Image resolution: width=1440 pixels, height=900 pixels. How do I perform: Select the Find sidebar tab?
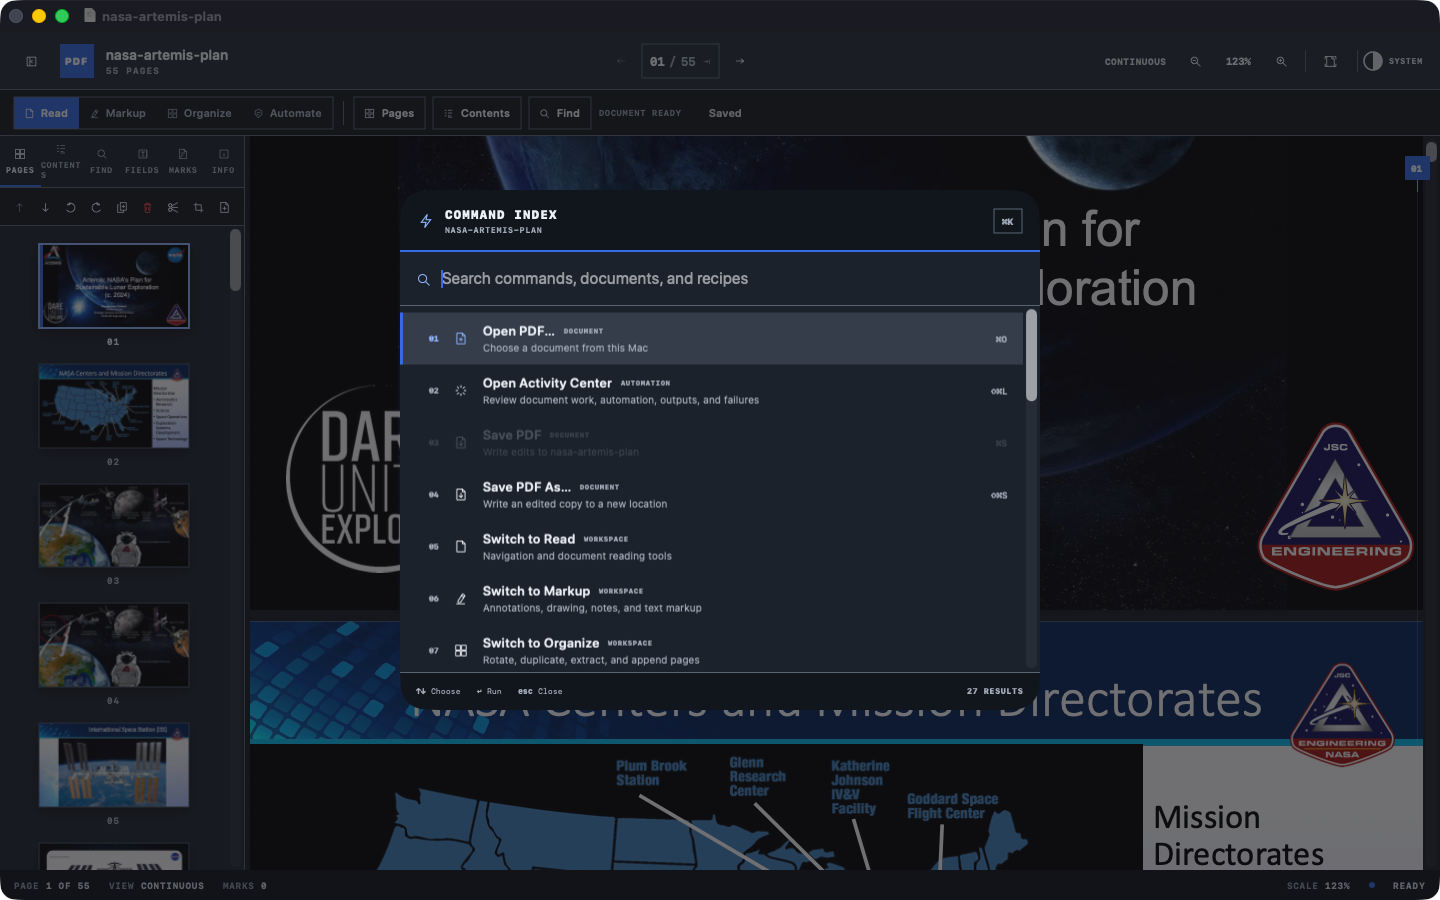(x=101, y=160)
